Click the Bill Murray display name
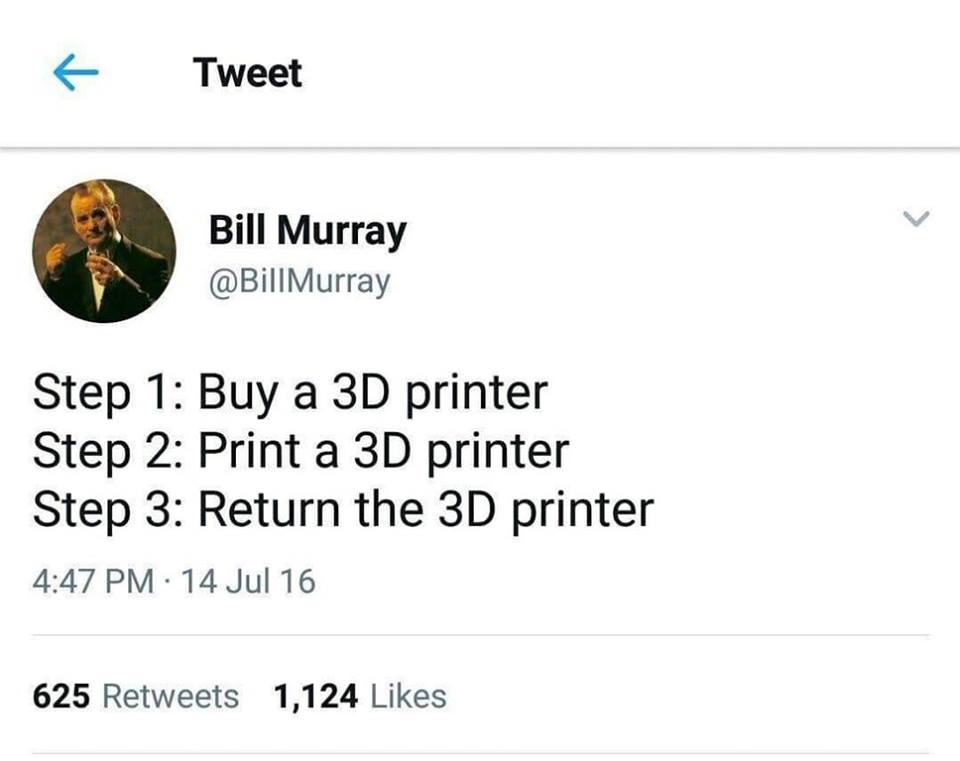 tap(308, 231)
